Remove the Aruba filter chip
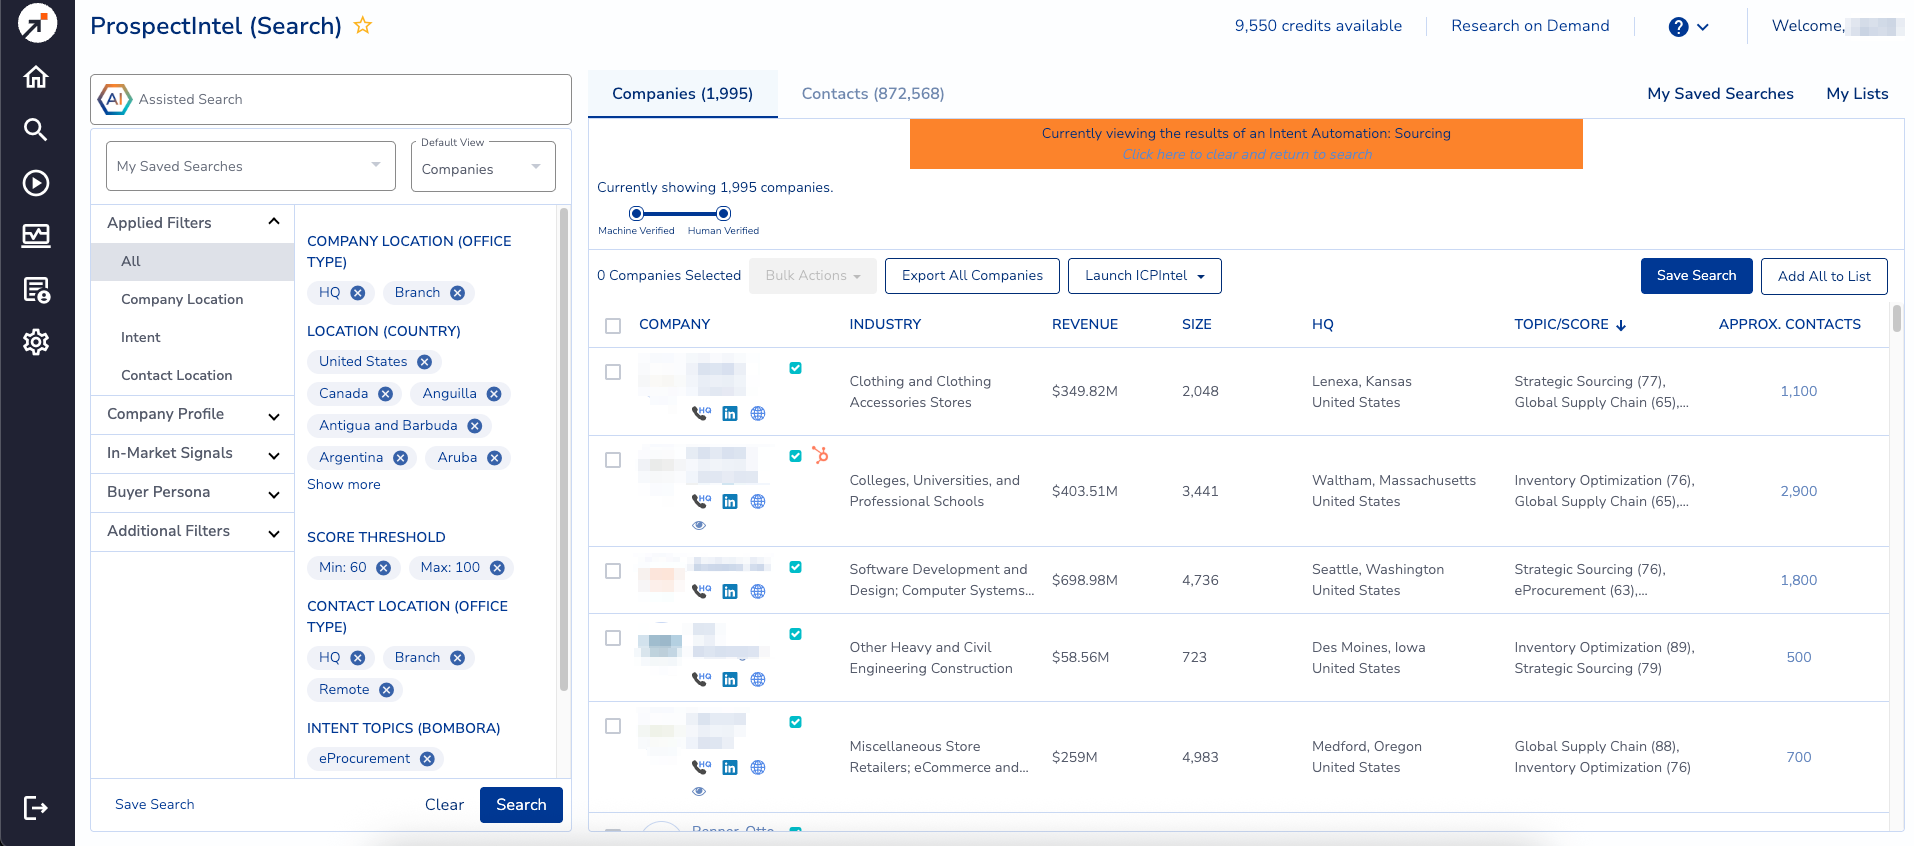The image size is (1914, 846). 495,458
